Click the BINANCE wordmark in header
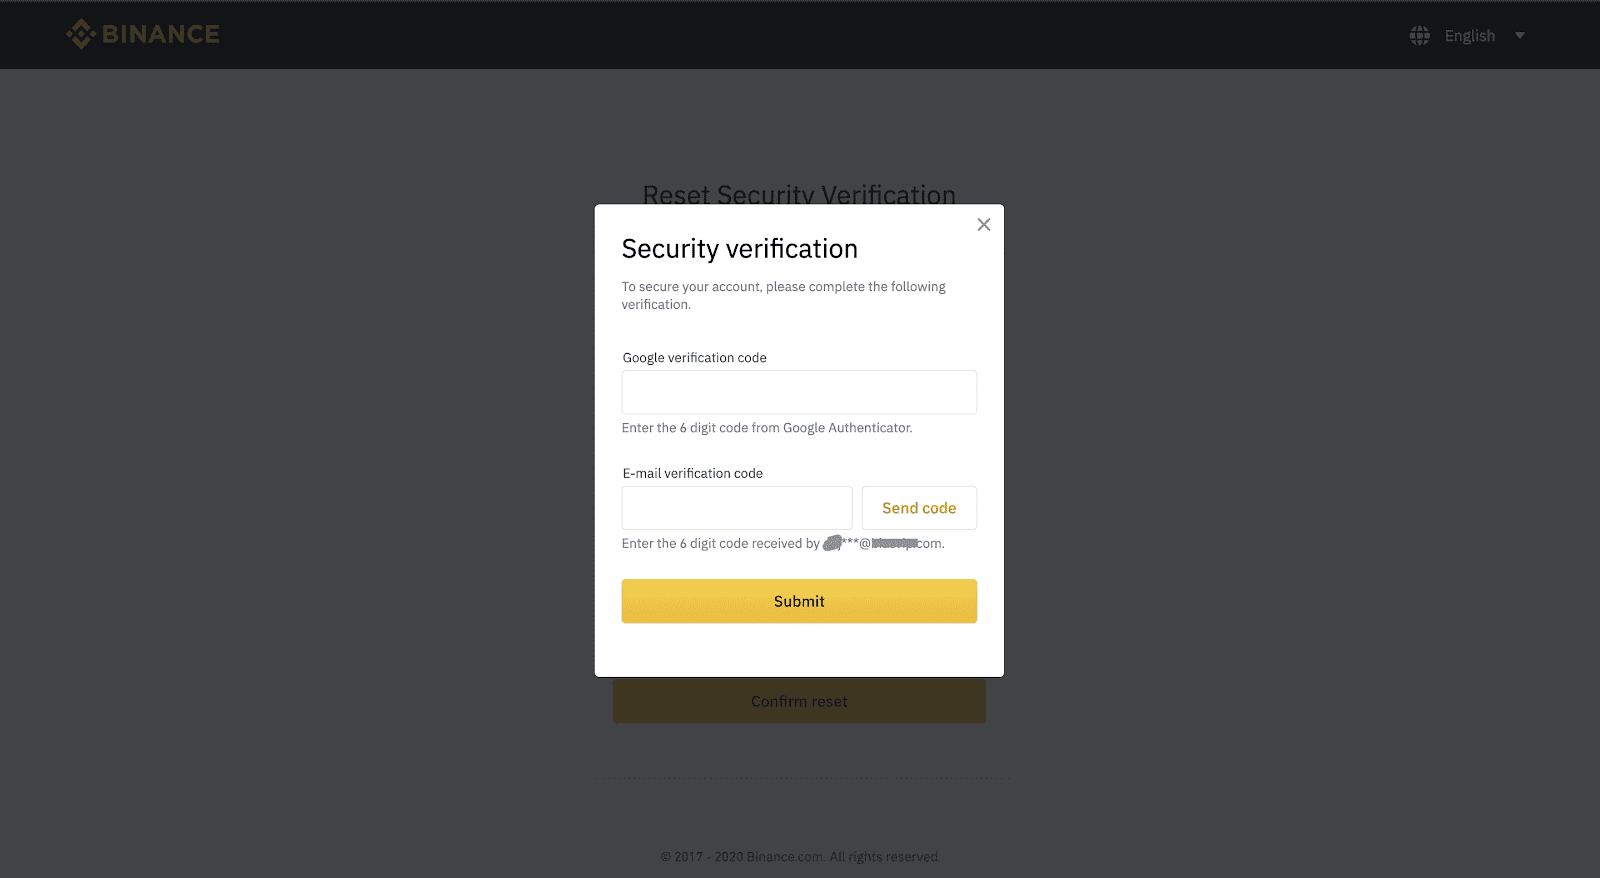 161,34
